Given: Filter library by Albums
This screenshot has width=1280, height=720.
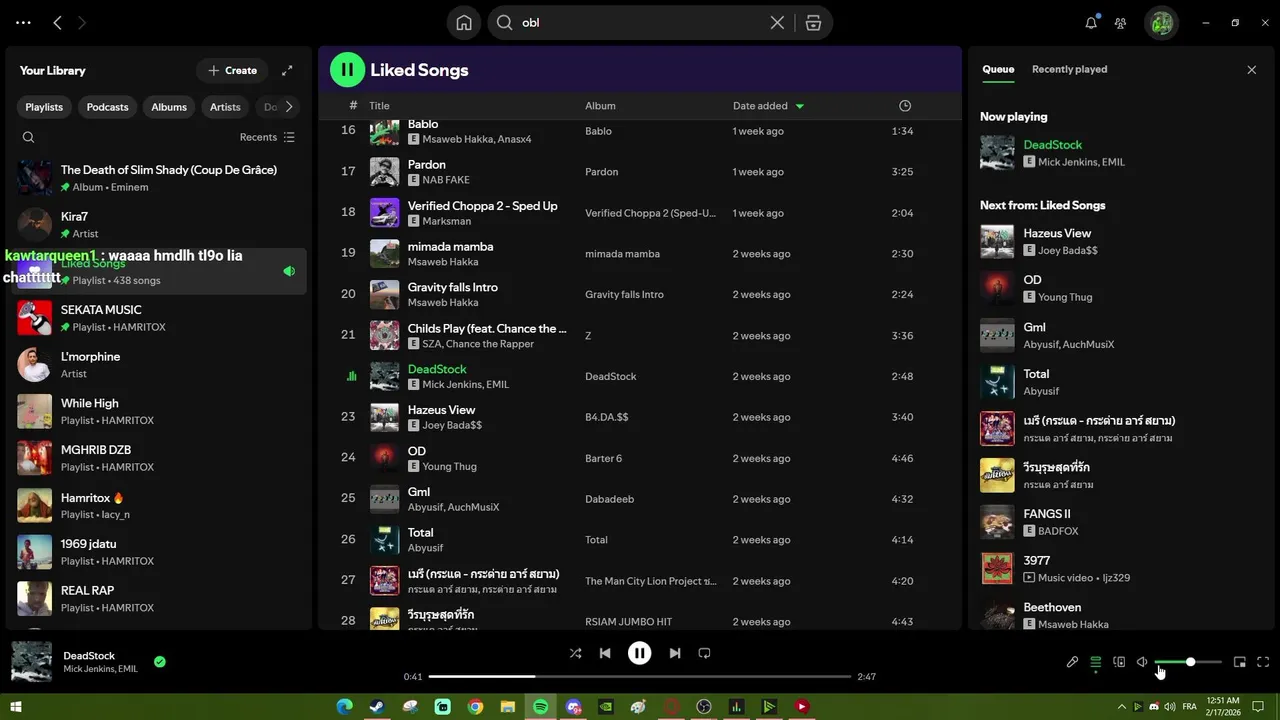Looking at the screenshot, I should [x=169, y=107].
